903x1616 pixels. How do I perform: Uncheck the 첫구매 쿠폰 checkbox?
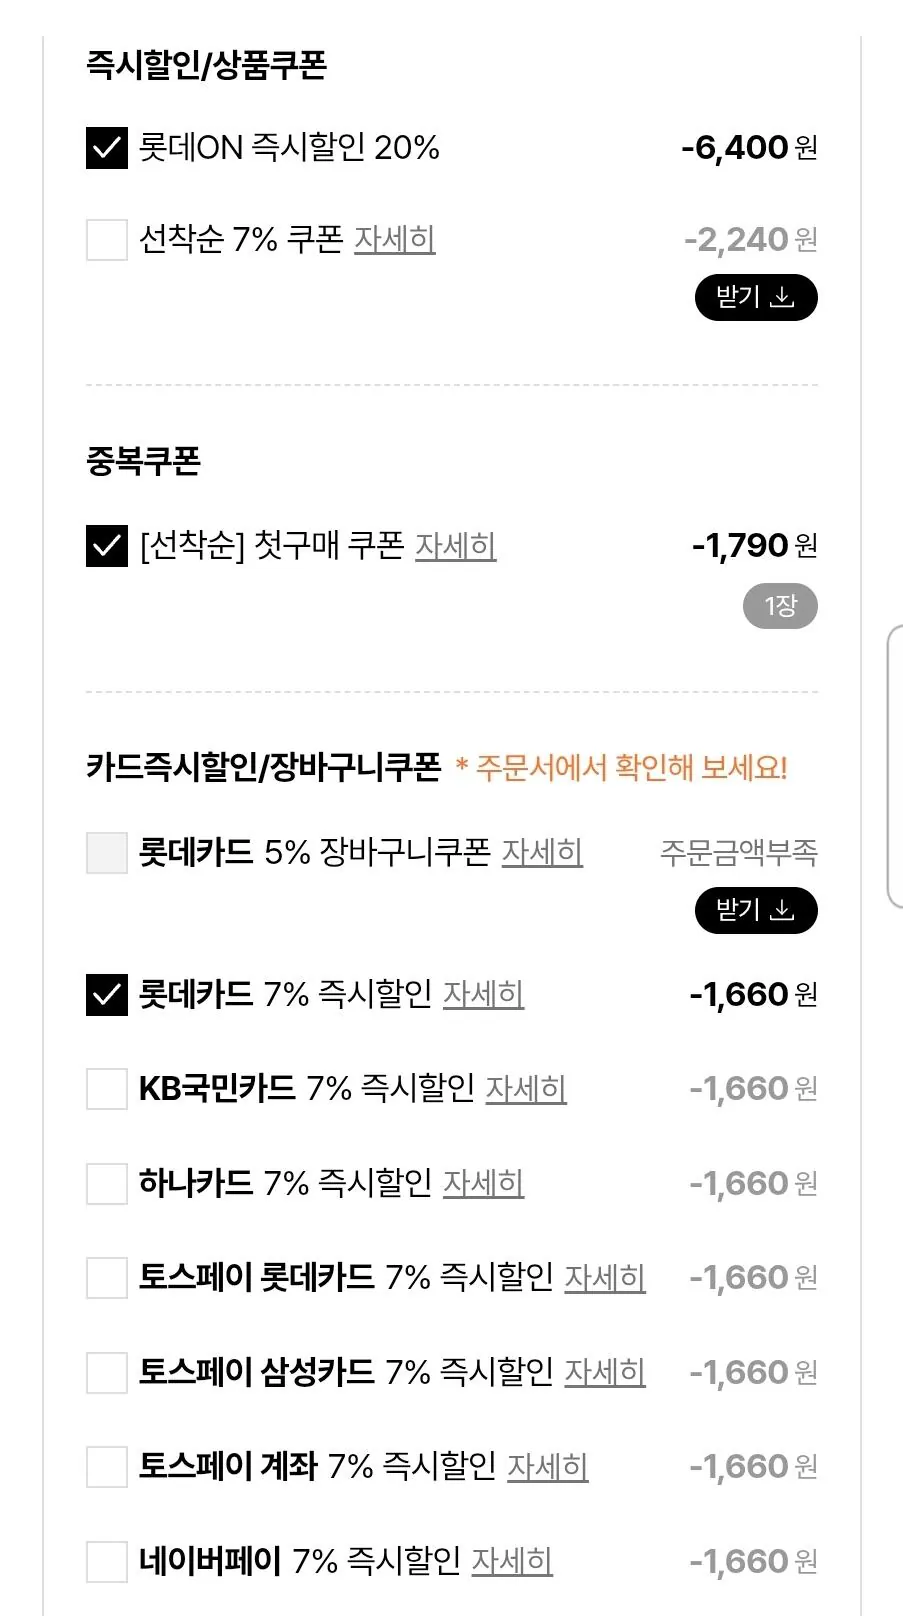[107, 546]
